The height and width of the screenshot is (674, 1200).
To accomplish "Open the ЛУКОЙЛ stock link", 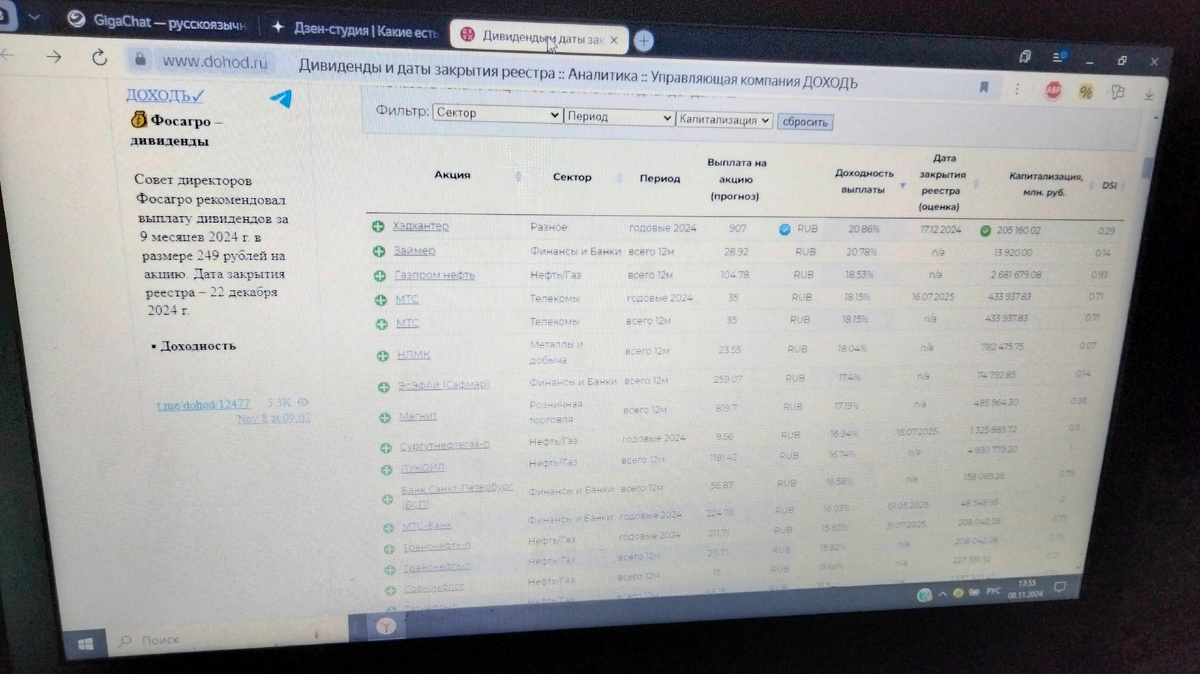I will [424, 468].
